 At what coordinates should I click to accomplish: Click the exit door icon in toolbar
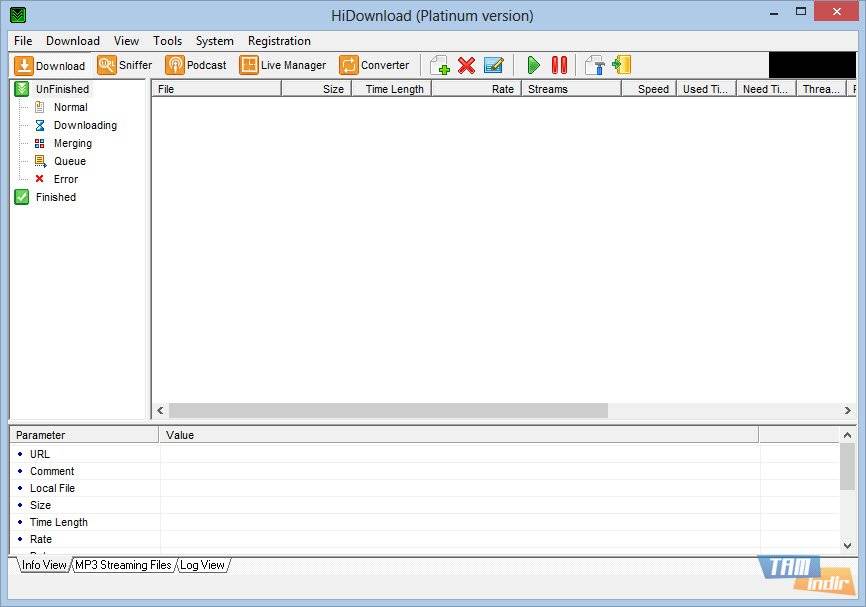tap(621, 65)
